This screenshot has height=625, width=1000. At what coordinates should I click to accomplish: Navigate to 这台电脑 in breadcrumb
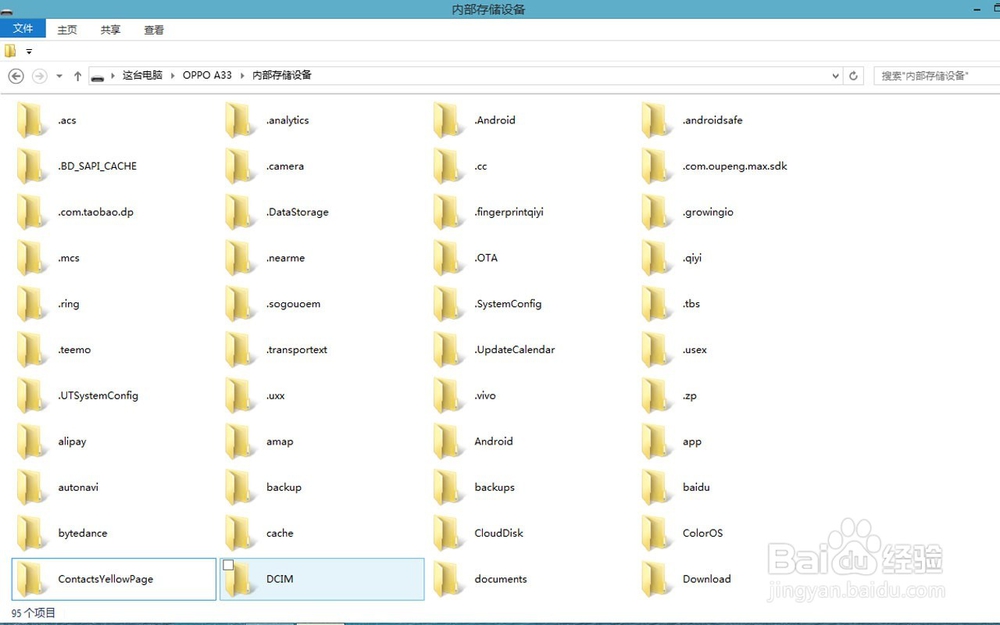142,75
